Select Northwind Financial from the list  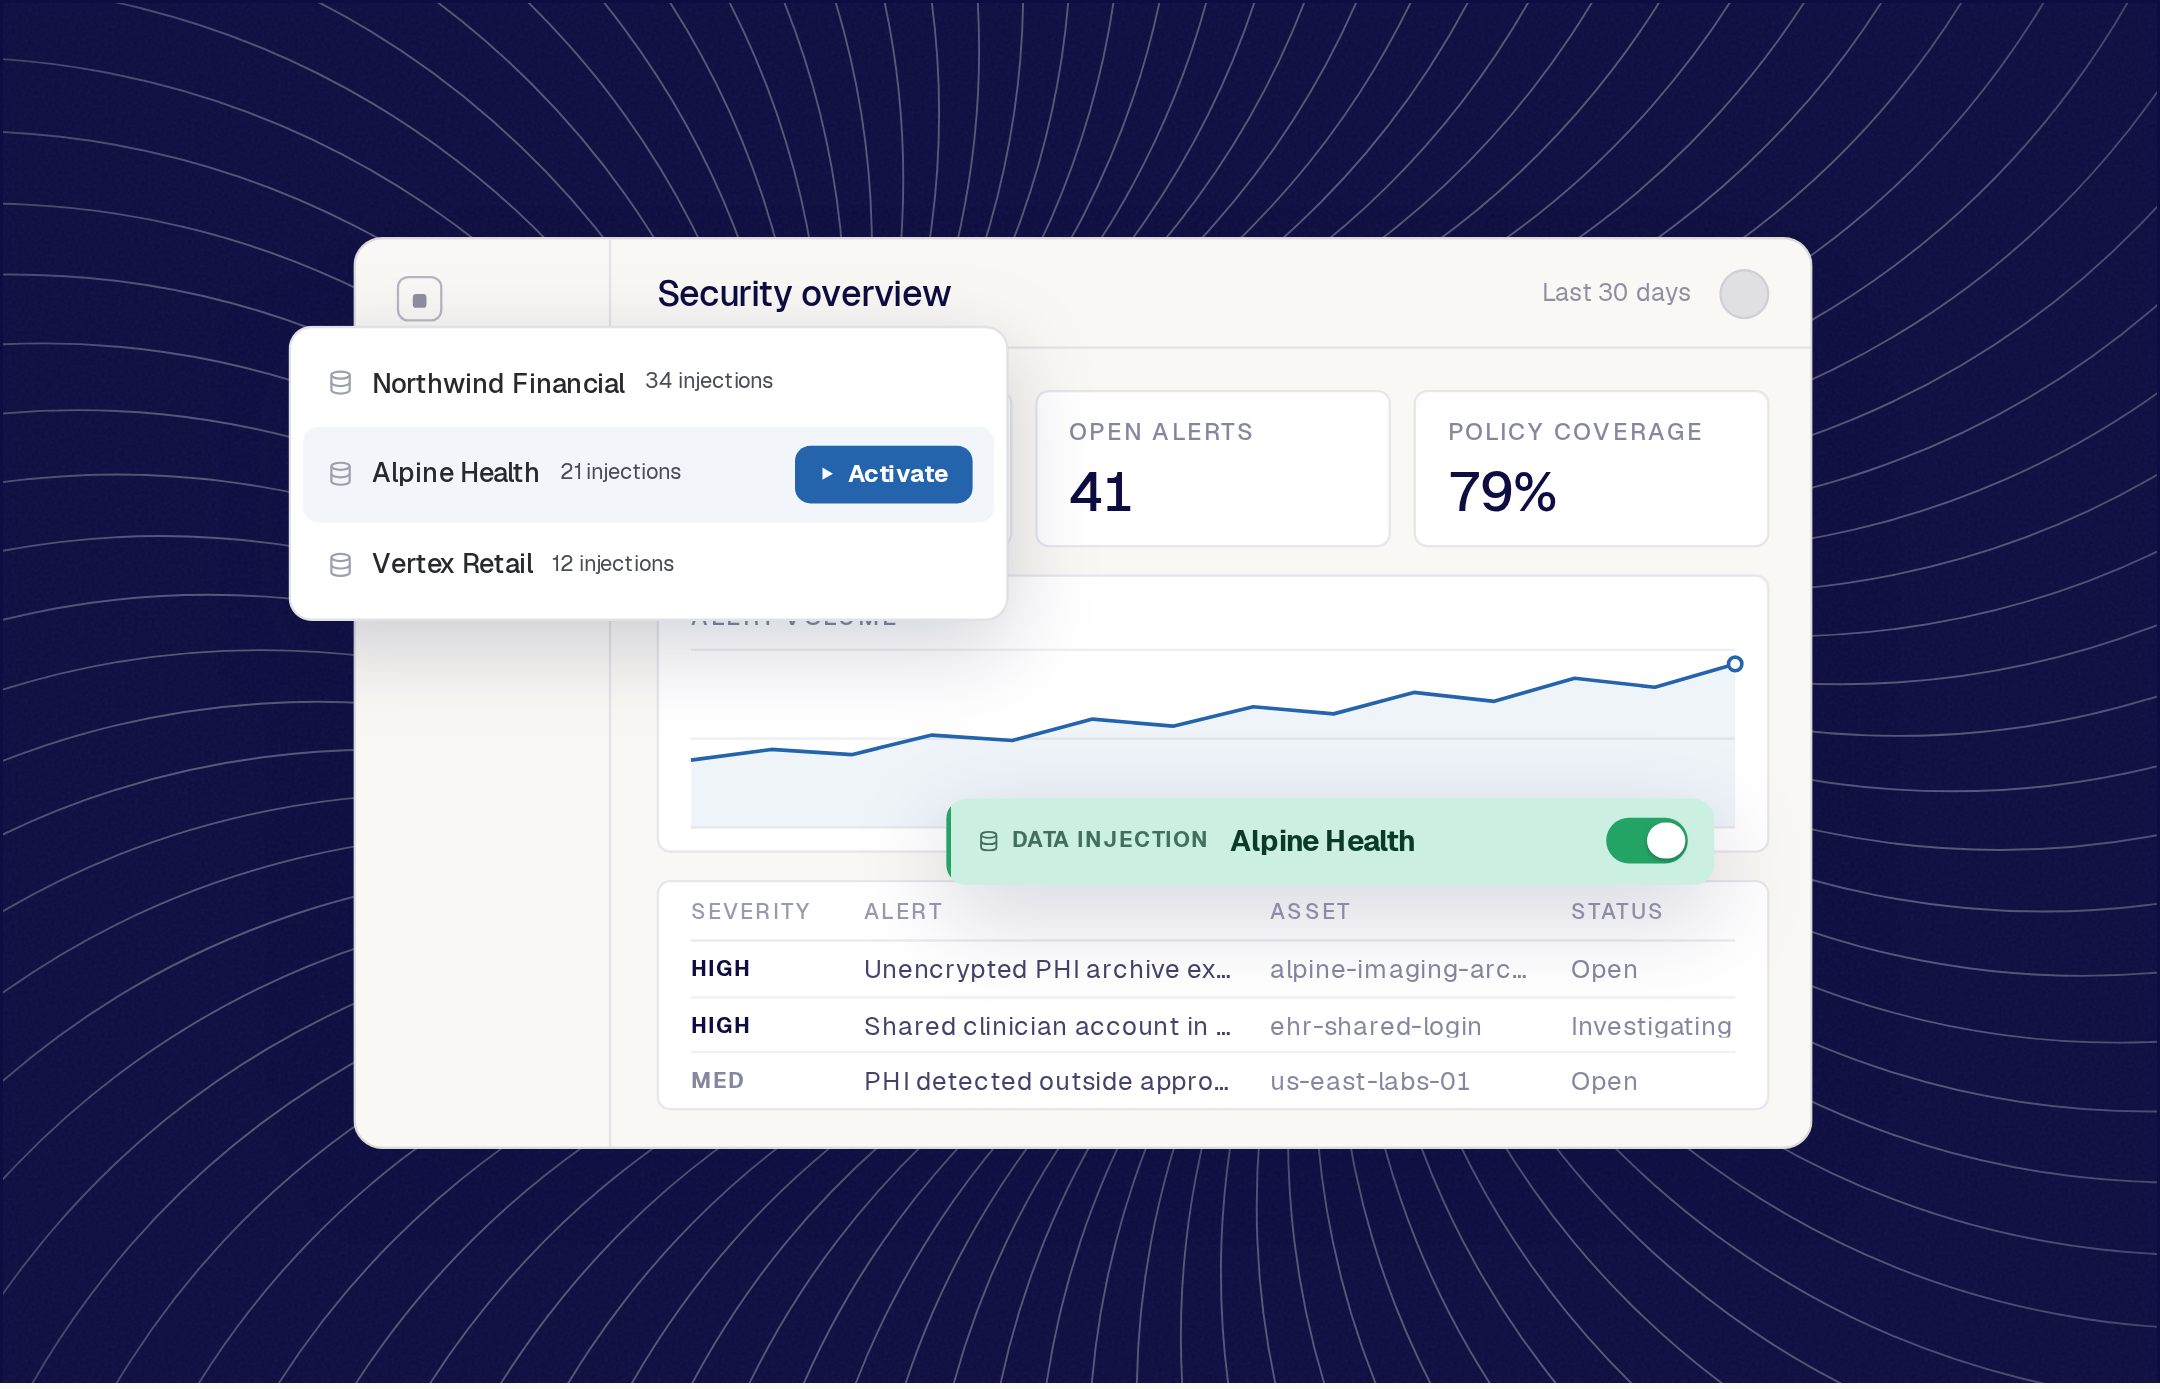[648, 382]
